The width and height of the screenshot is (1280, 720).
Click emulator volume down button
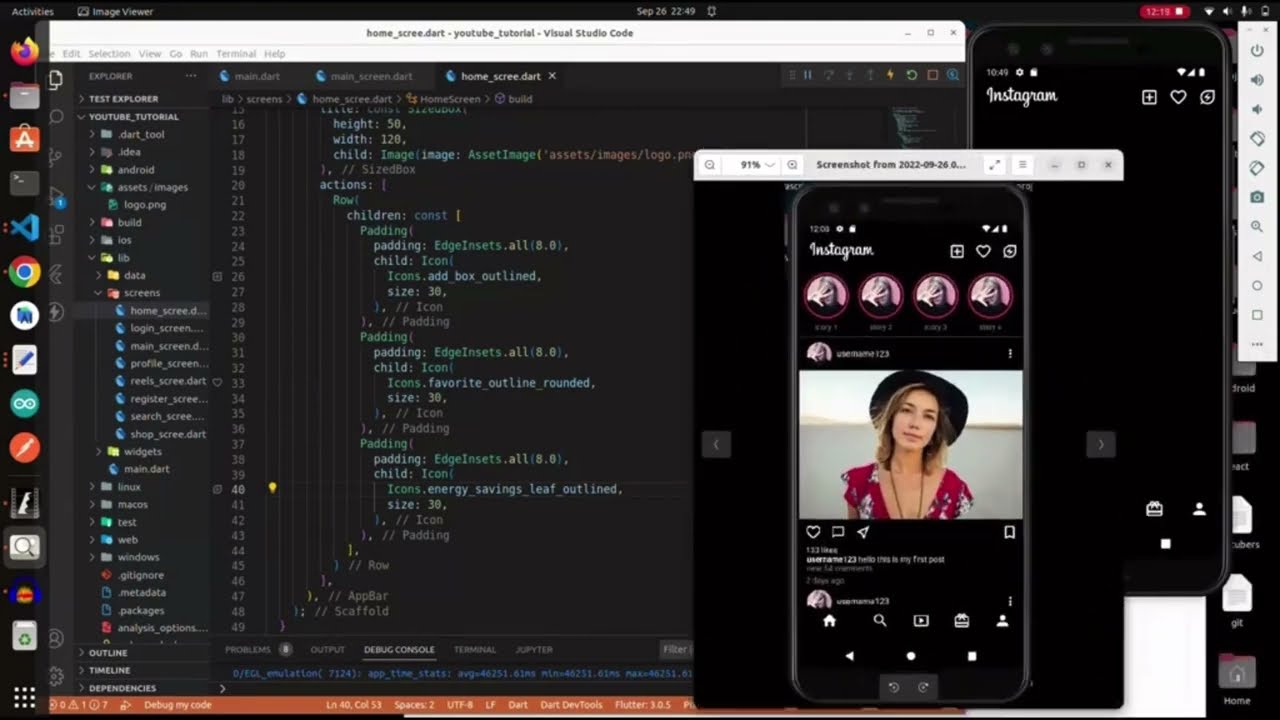coord(1257,110)
